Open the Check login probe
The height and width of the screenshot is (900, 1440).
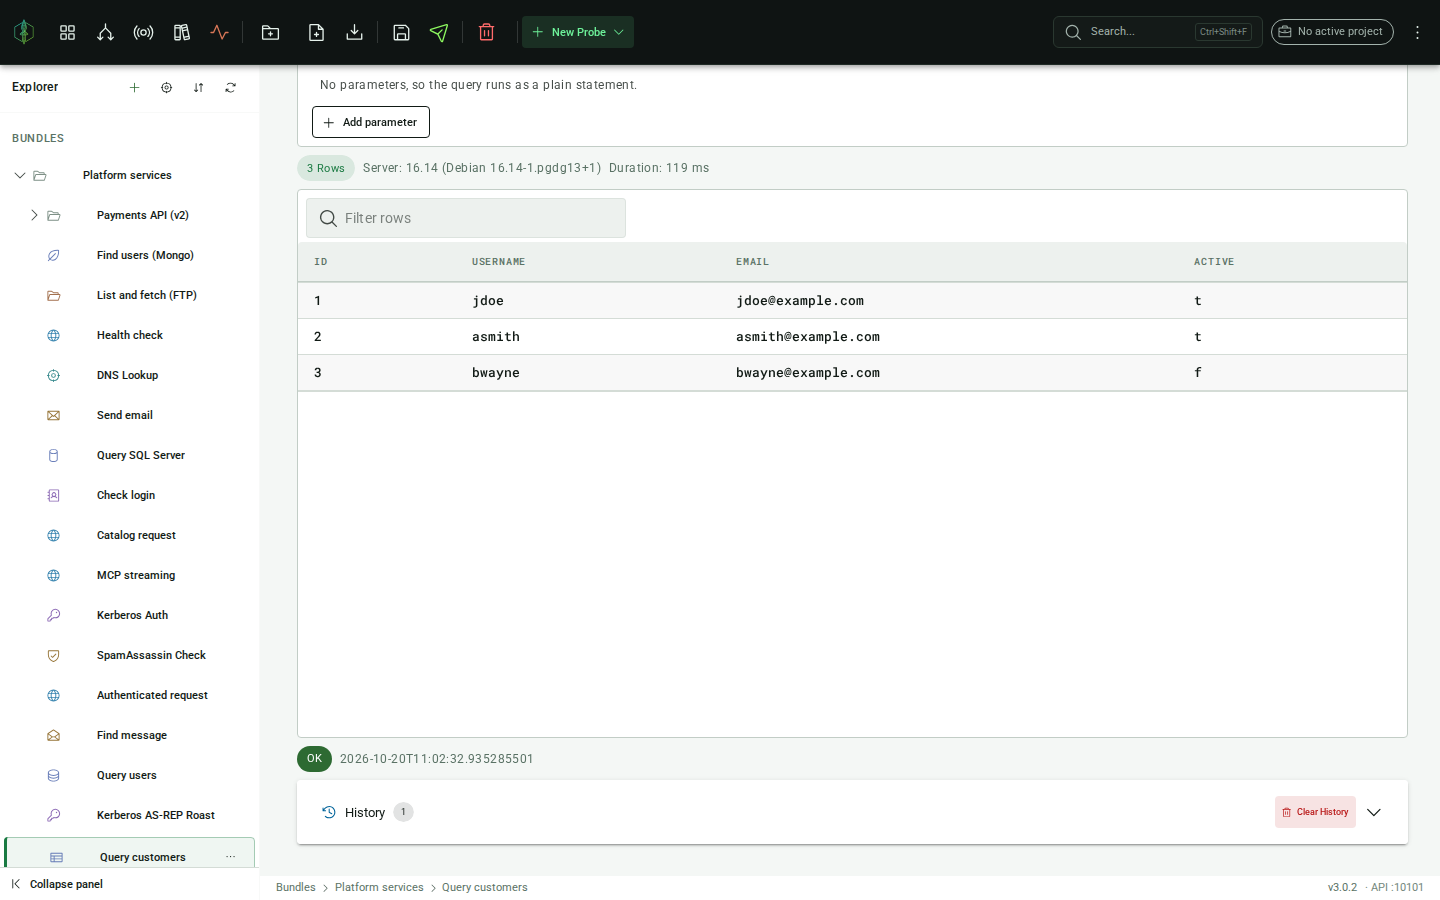pyautogui.click(x=125, y=495)
